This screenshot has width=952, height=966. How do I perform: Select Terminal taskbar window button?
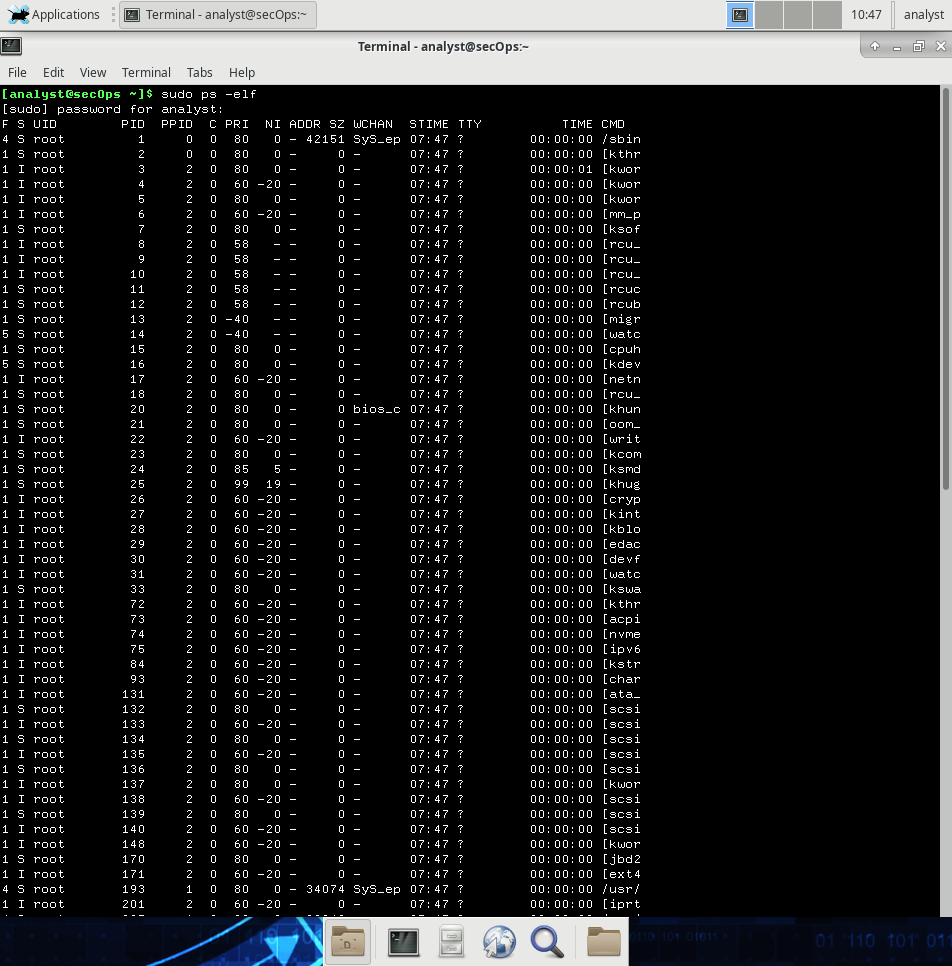[x=218, y=15]
